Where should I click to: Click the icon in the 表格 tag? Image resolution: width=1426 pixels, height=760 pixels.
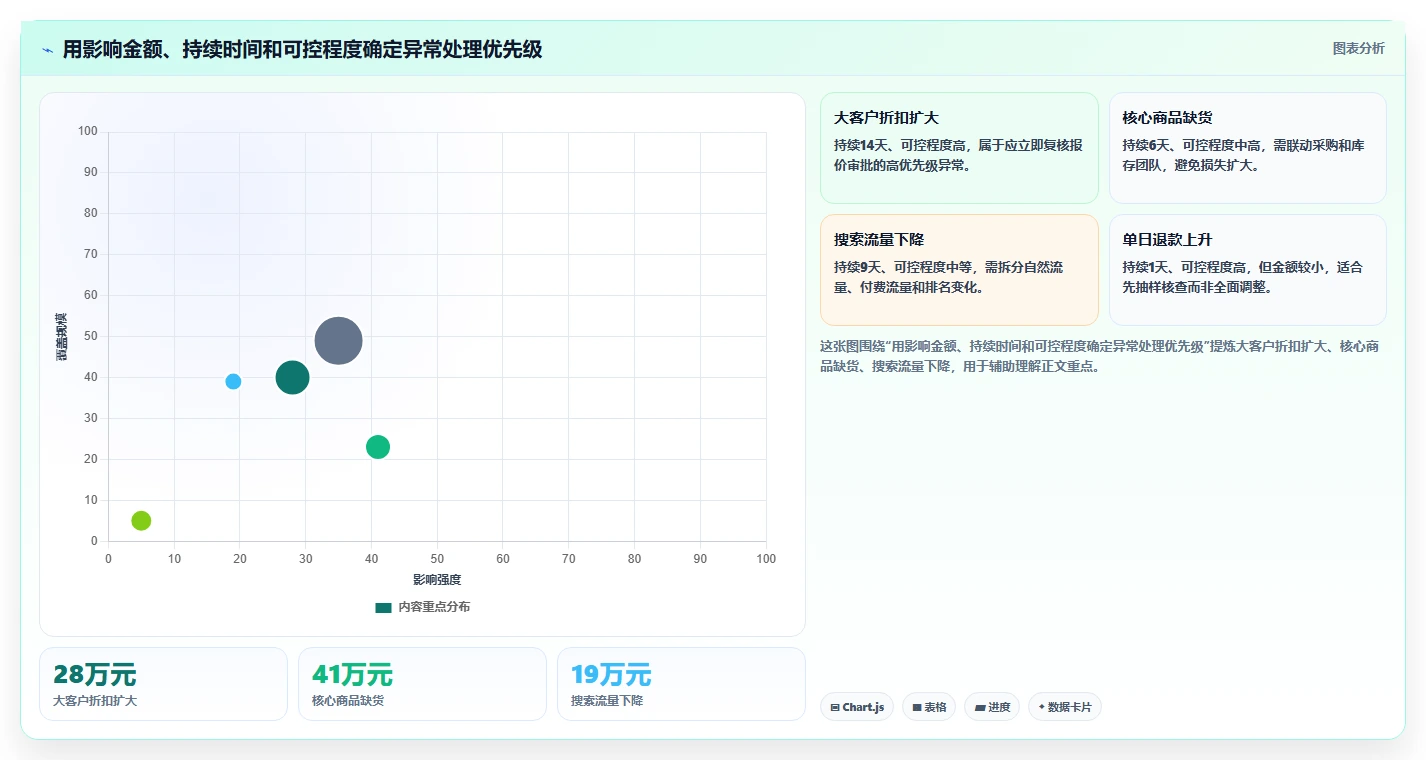coord(917,707)
